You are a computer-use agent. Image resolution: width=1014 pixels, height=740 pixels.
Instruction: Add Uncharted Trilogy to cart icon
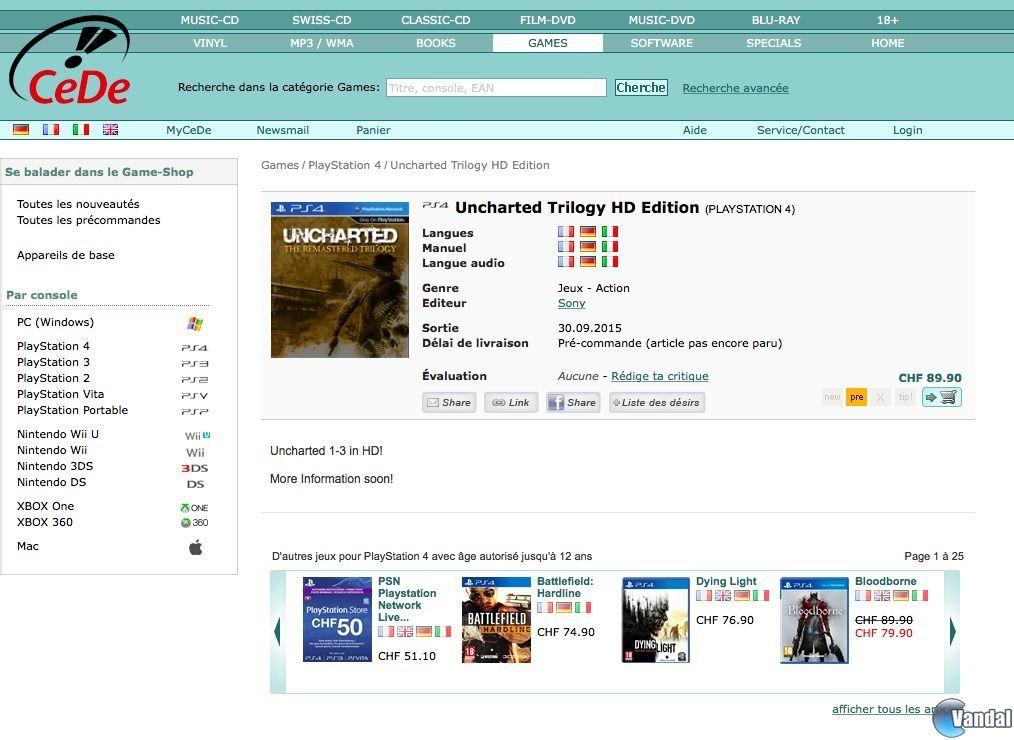[x=941, y=397]
